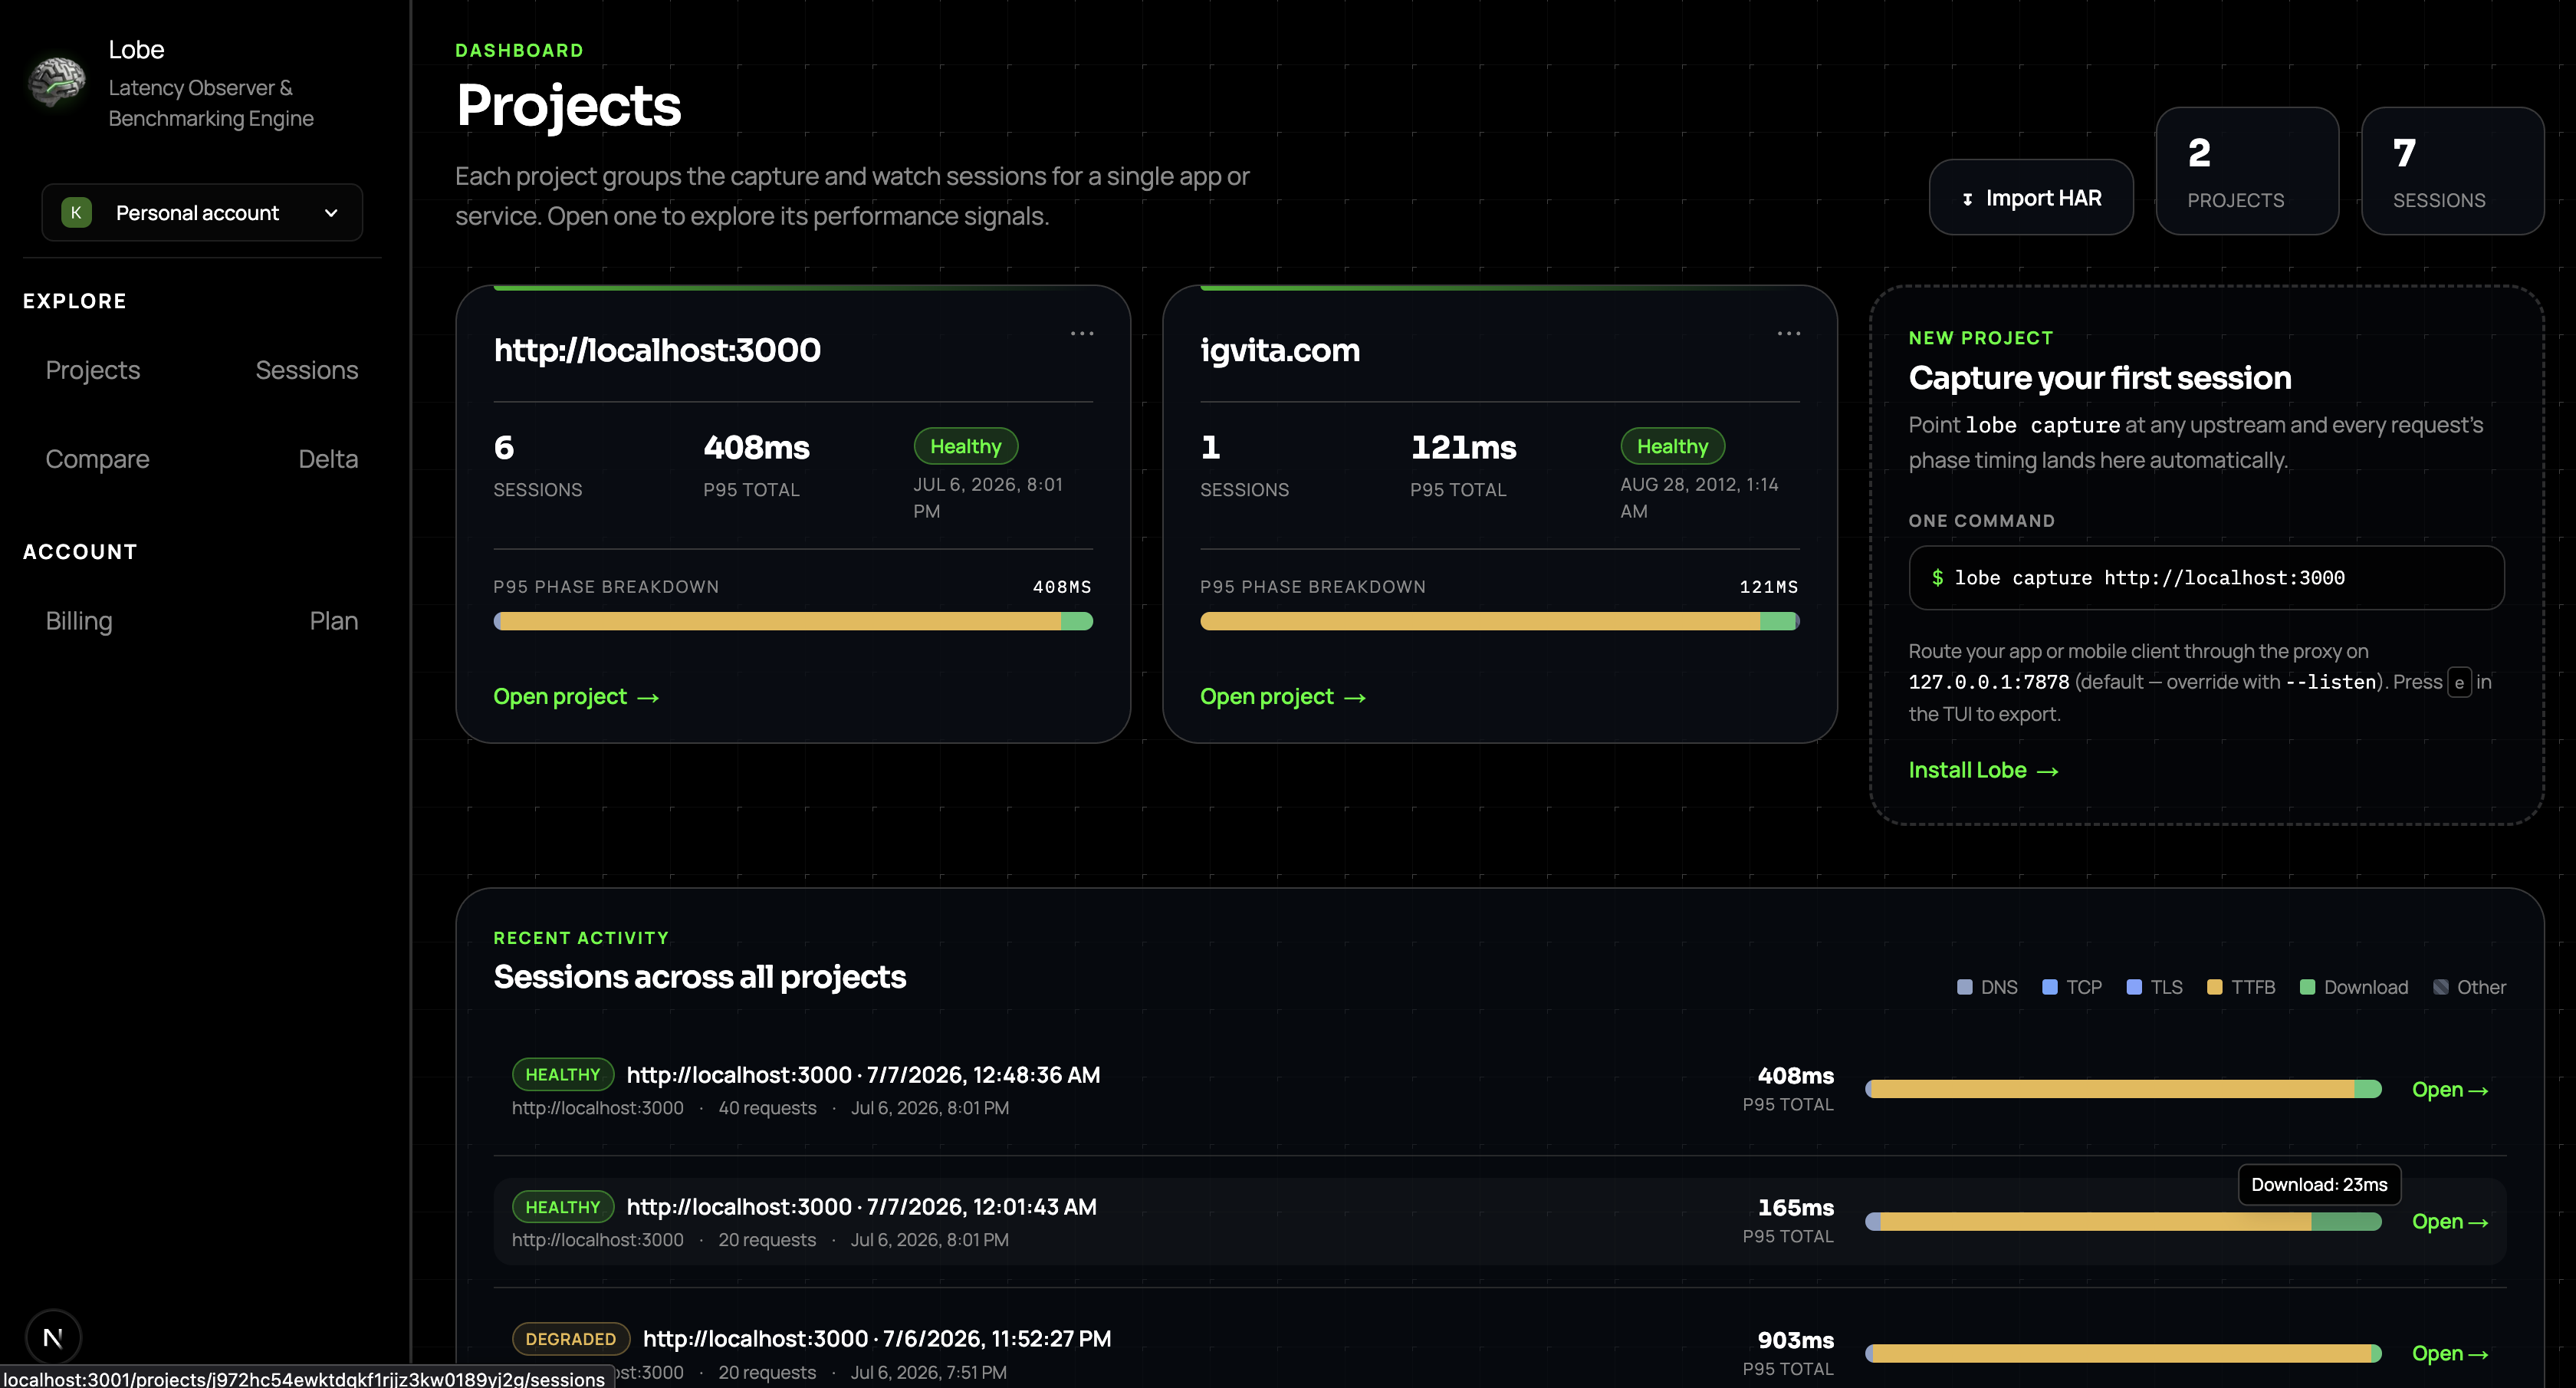The height and width of the screenshot is (1388, 2576).
Task: Click the TTFB legend swatch
Action: 2214,987
